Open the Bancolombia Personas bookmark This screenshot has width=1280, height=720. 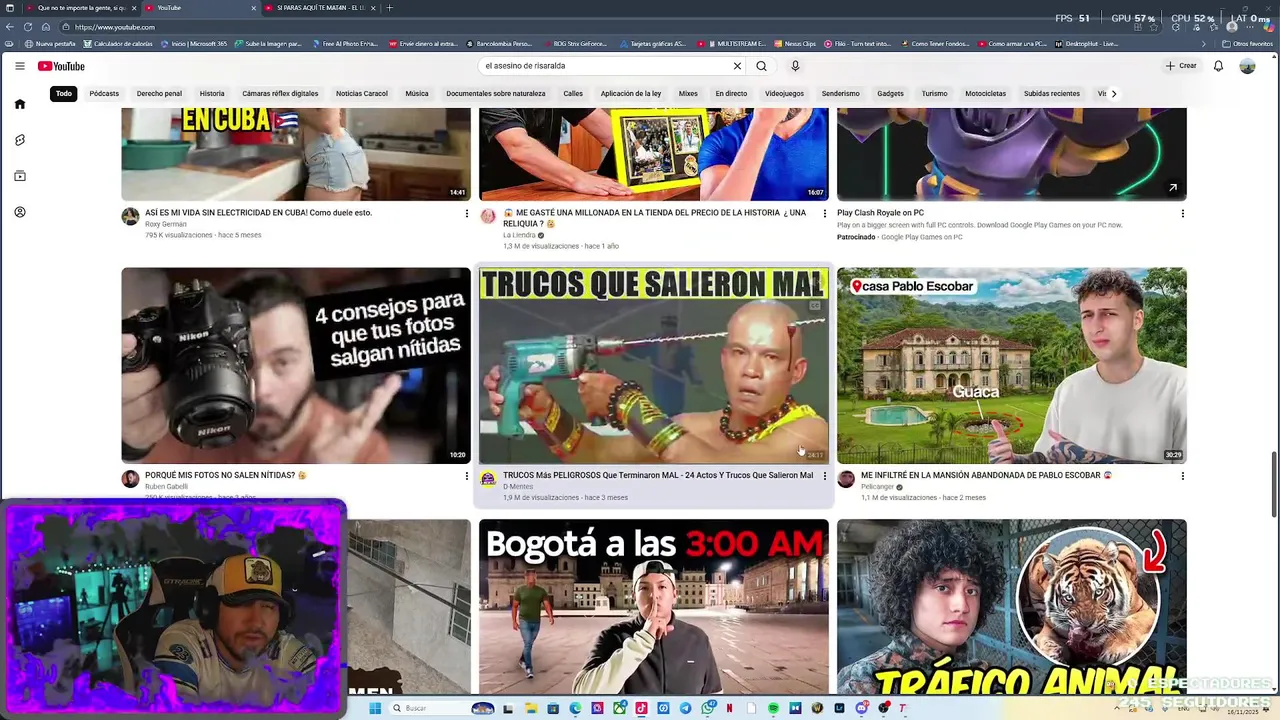pyautogui.click(x=498, y=44)
